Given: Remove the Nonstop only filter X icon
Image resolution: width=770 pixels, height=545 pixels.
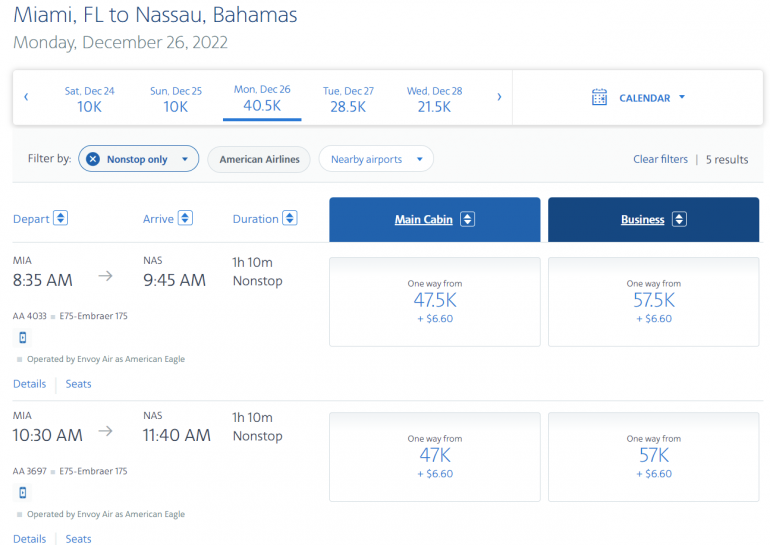Looking at the screenshot, I should point(93,159).
